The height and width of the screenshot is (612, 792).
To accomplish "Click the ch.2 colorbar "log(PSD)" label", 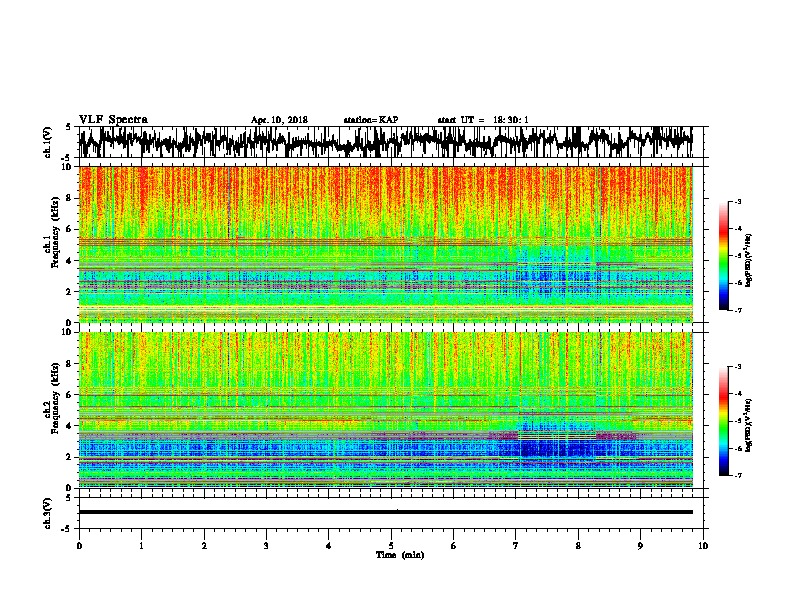I will (748, 425).
